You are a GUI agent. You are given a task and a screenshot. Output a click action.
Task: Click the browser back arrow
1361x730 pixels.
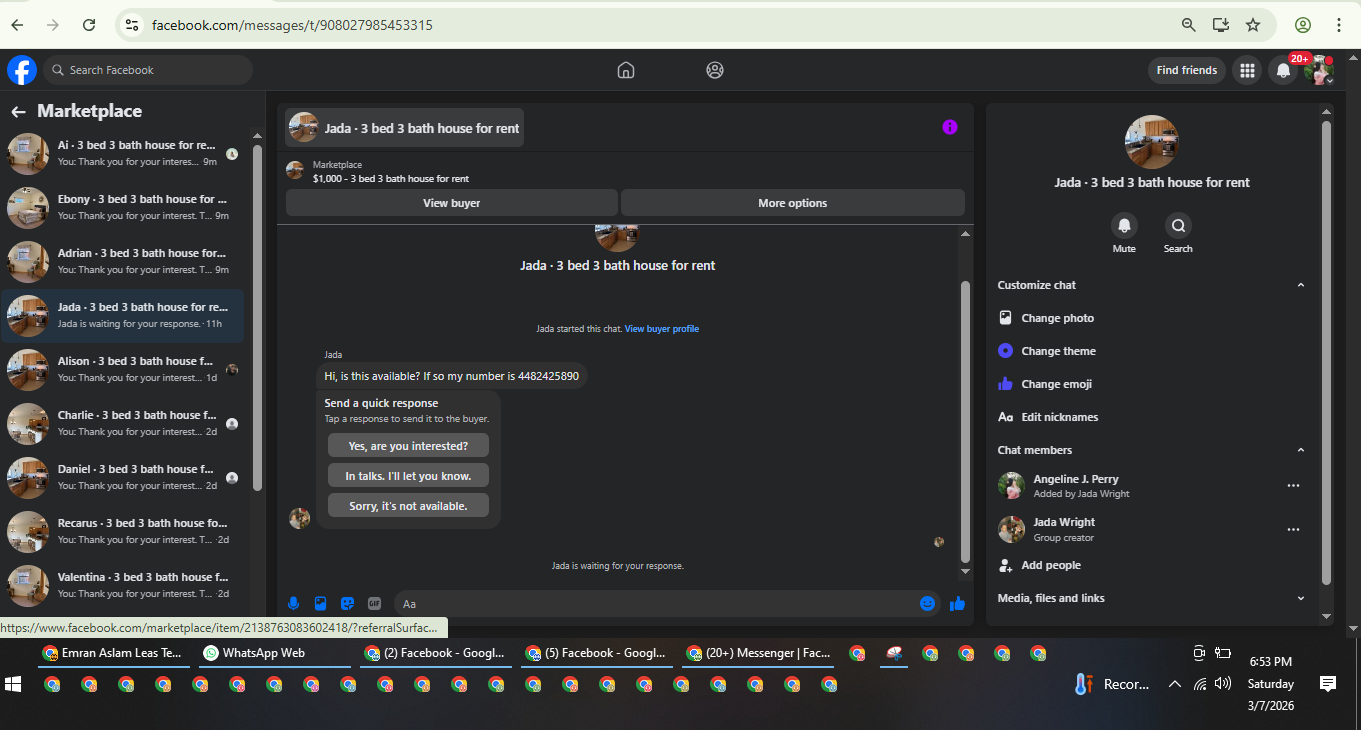click(17, 25)
